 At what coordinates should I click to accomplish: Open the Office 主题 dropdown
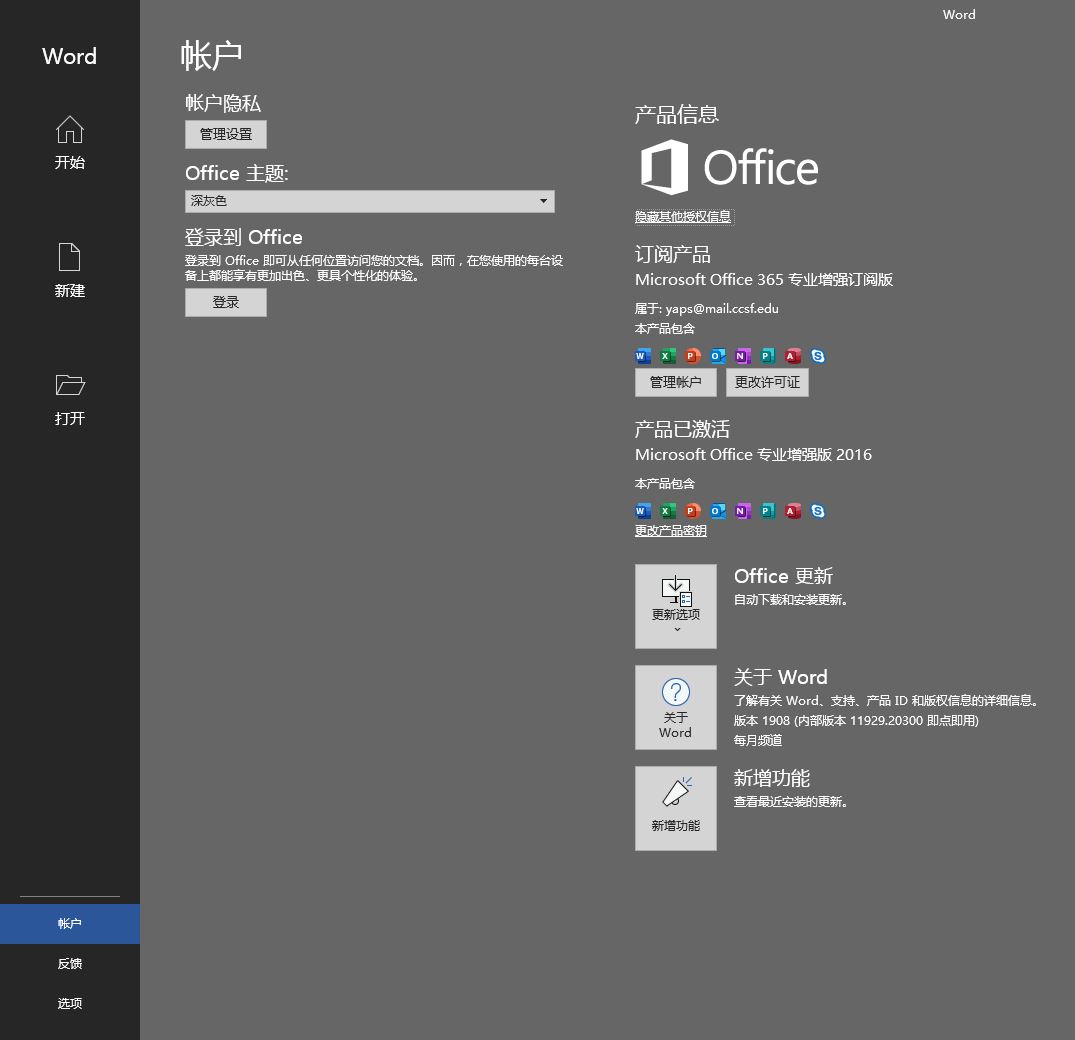(x=370, y=201)
